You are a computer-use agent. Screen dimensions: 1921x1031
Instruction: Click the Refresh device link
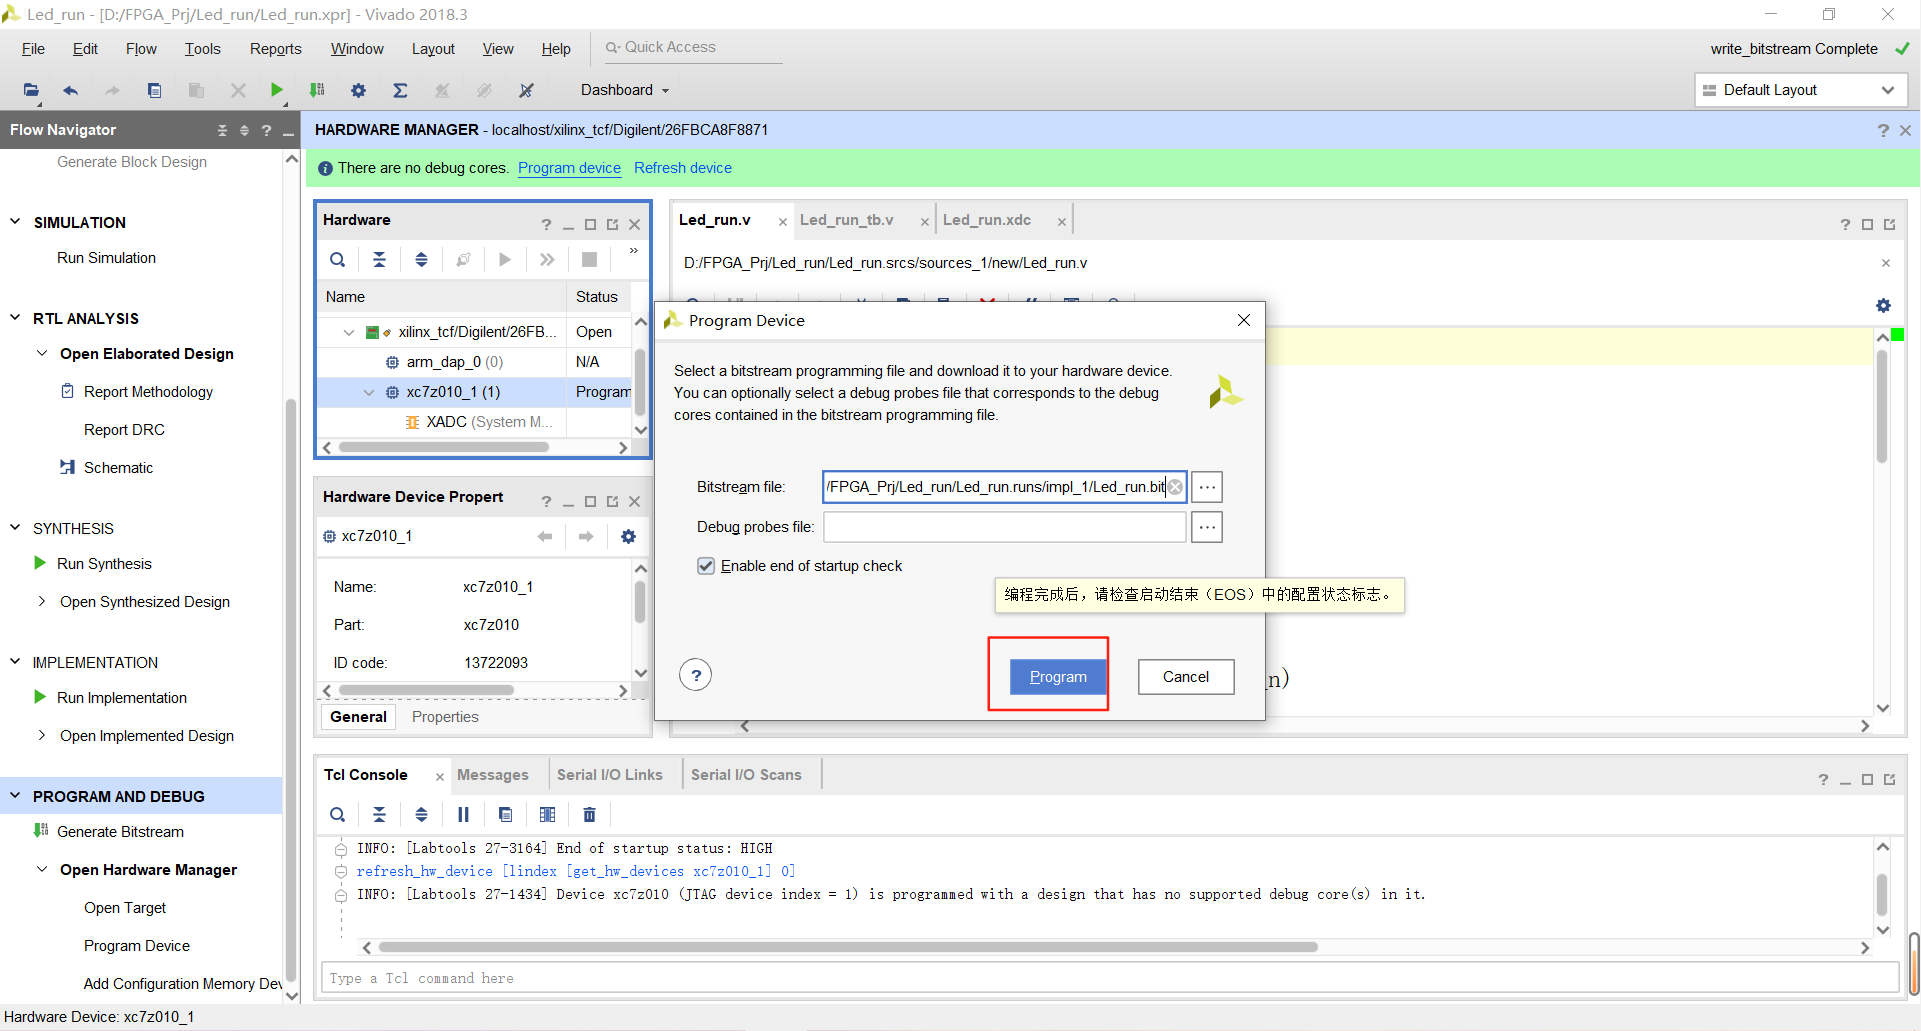pos(683,168)
